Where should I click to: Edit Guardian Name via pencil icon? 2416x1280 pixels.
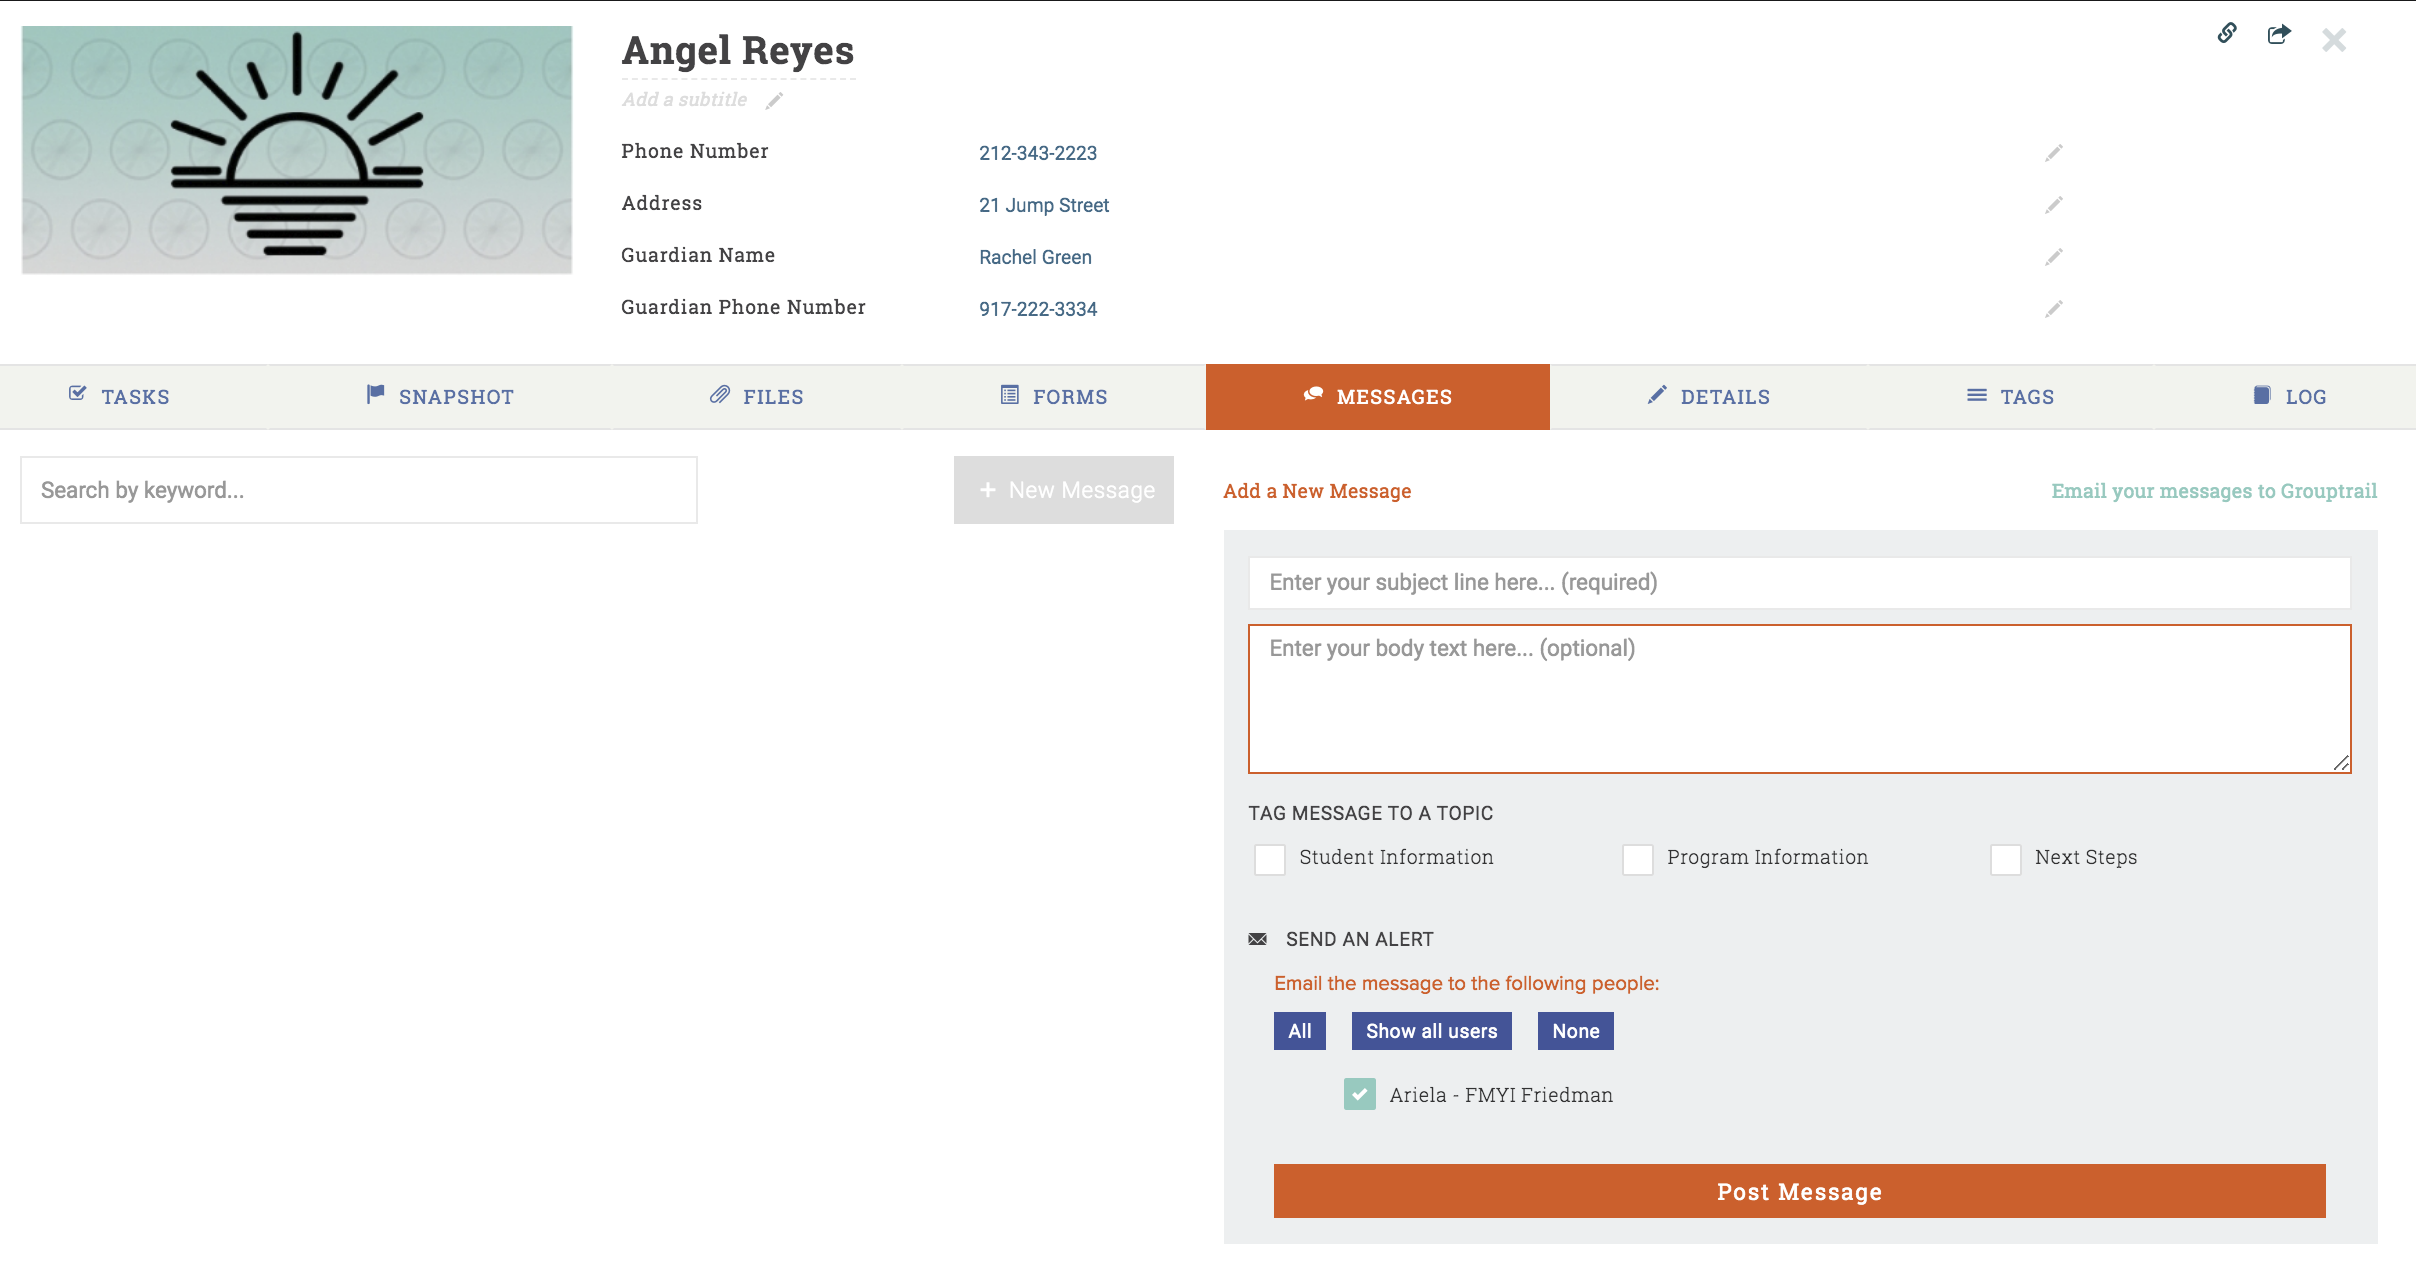coord(2053,257)
